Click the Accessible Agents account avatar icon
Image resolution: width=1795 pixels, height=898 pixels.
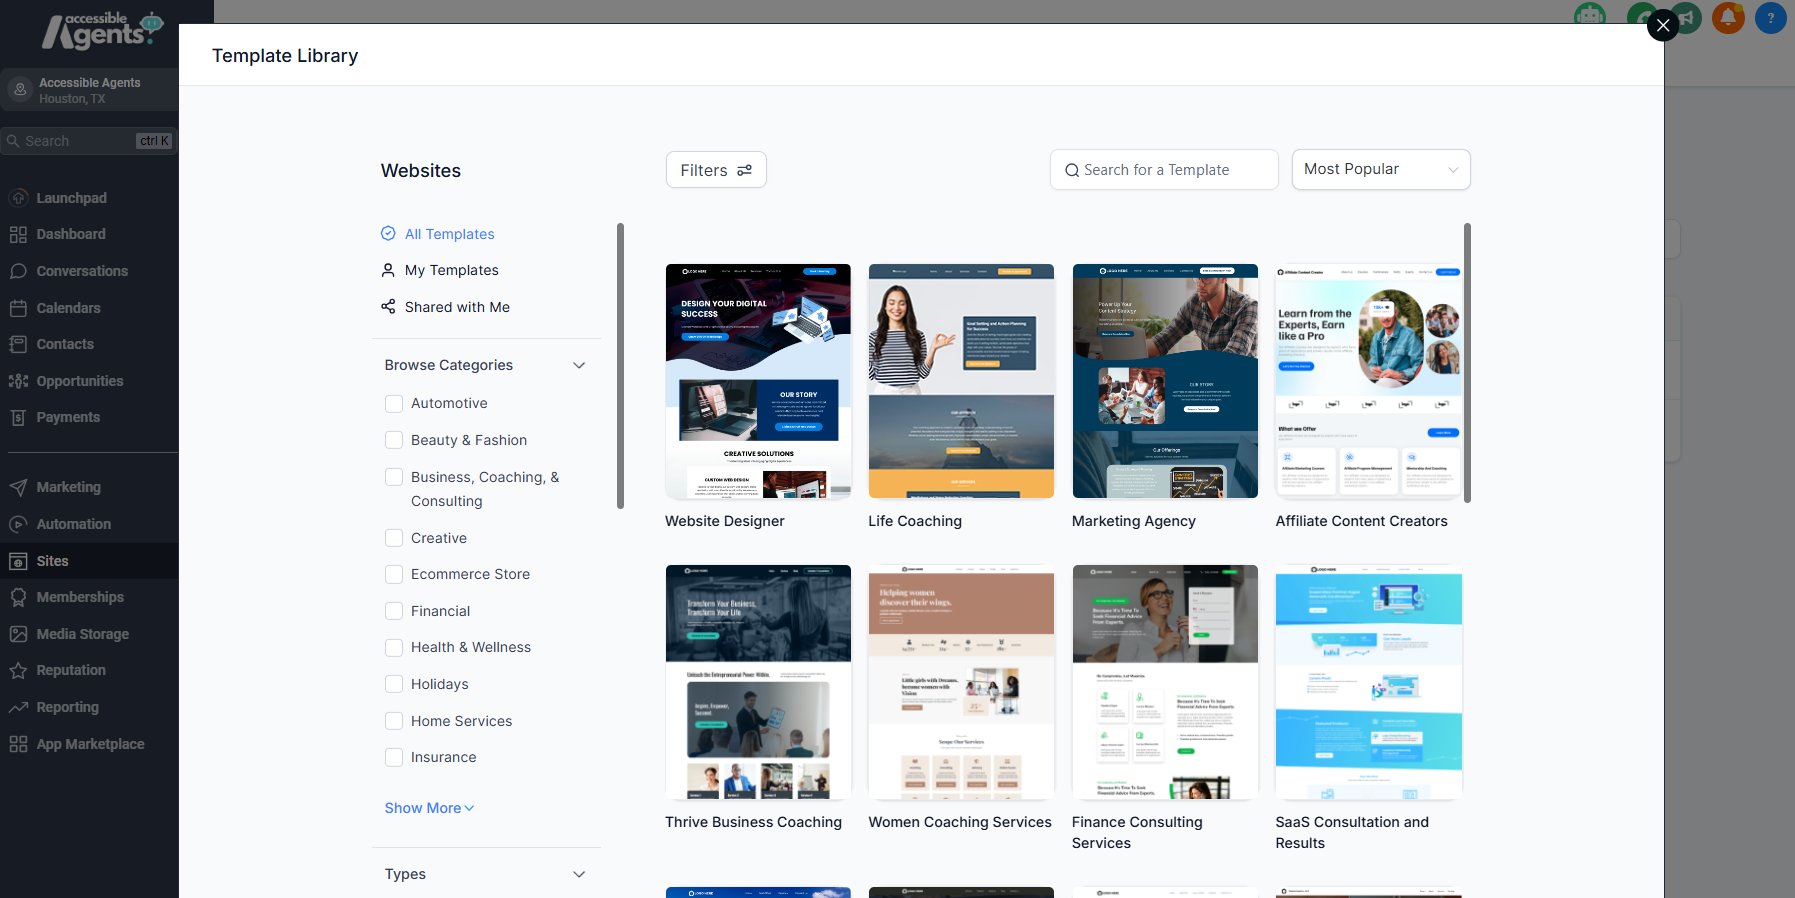coord(20,90)
